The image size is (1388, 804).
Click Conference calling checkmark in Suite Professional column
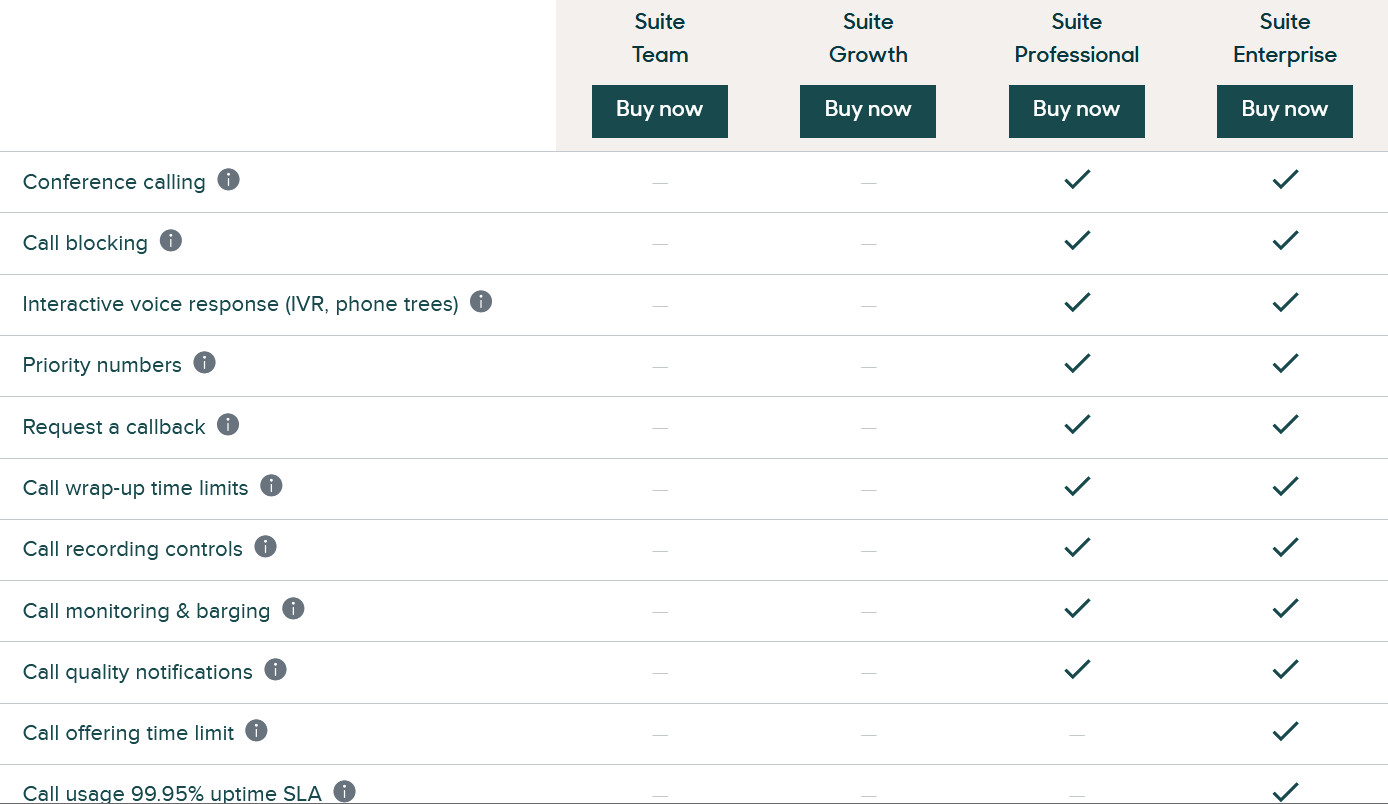1077,180
